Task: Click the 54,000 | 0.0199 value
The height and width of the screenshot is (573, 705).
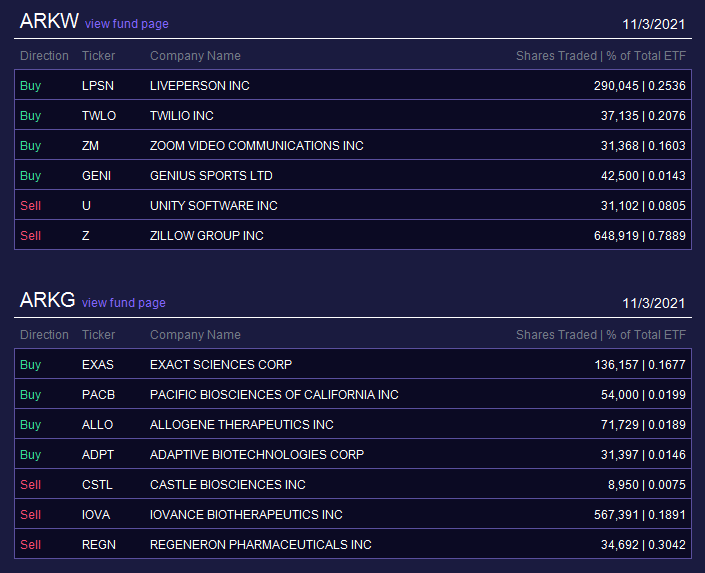Action: coord(643,394)
